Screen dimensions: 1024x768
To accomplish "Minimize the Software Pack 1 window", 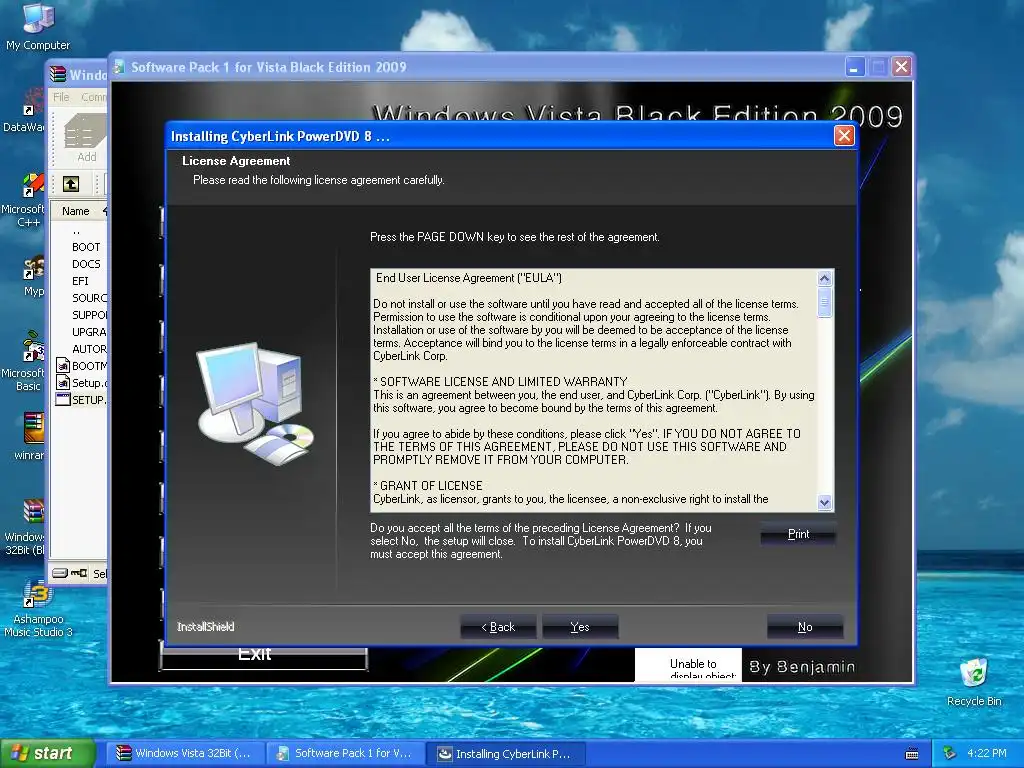I will coord(854,67).
